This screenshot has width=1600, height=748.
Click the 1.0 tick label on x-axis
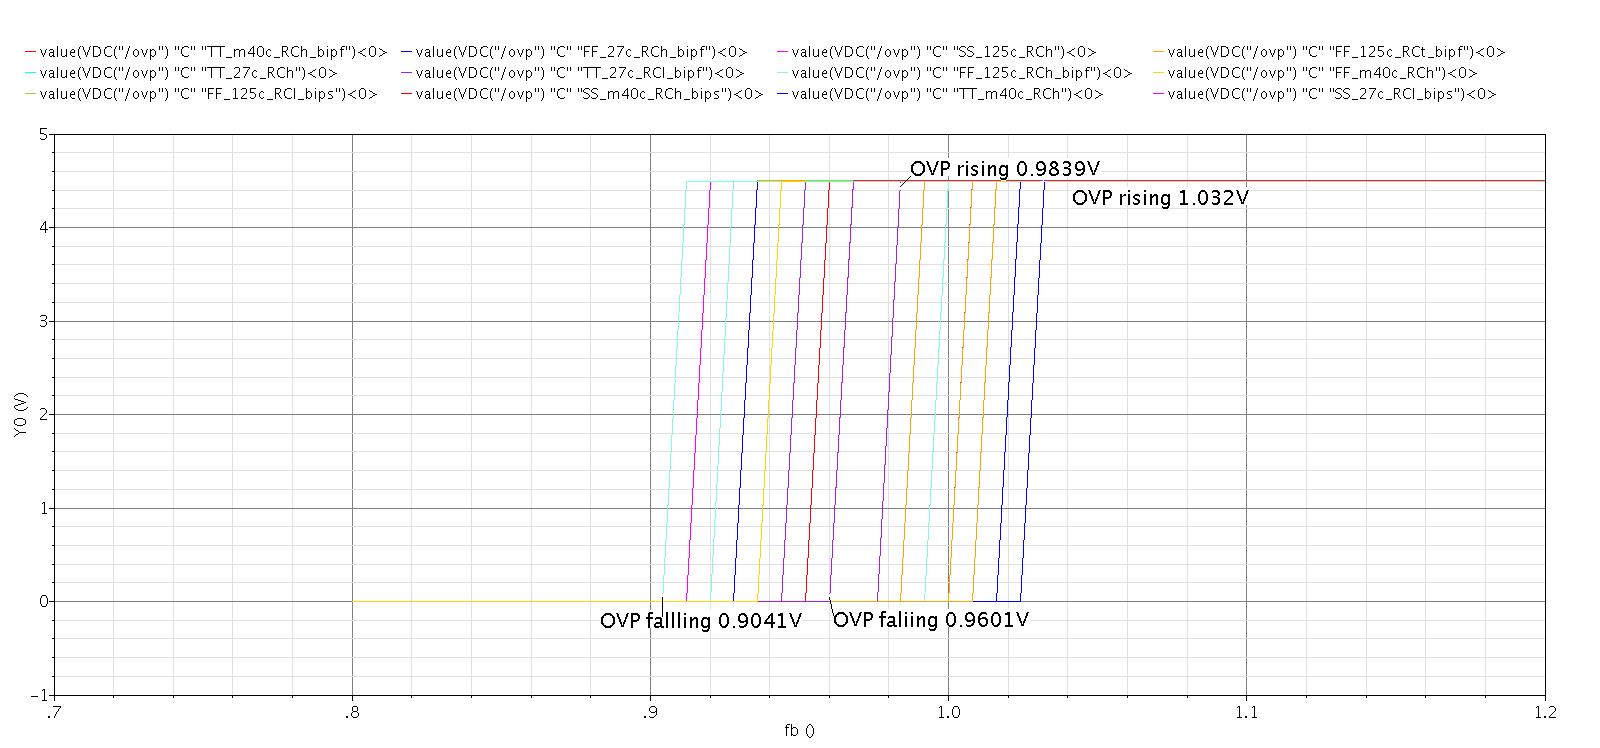[x=948, y=712]
